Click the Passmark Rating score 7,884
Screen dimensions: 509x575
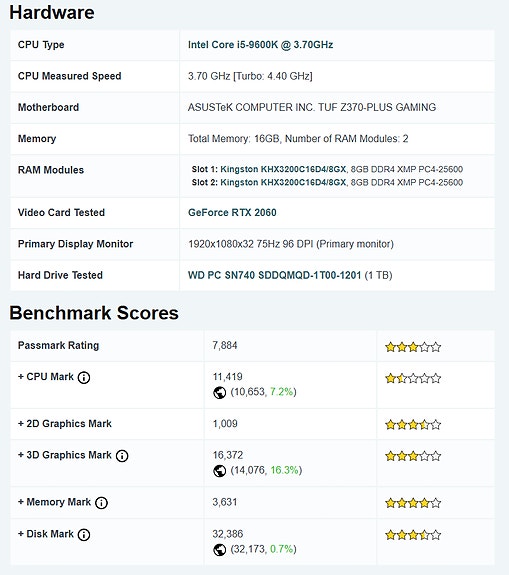(x=225, y=345)
